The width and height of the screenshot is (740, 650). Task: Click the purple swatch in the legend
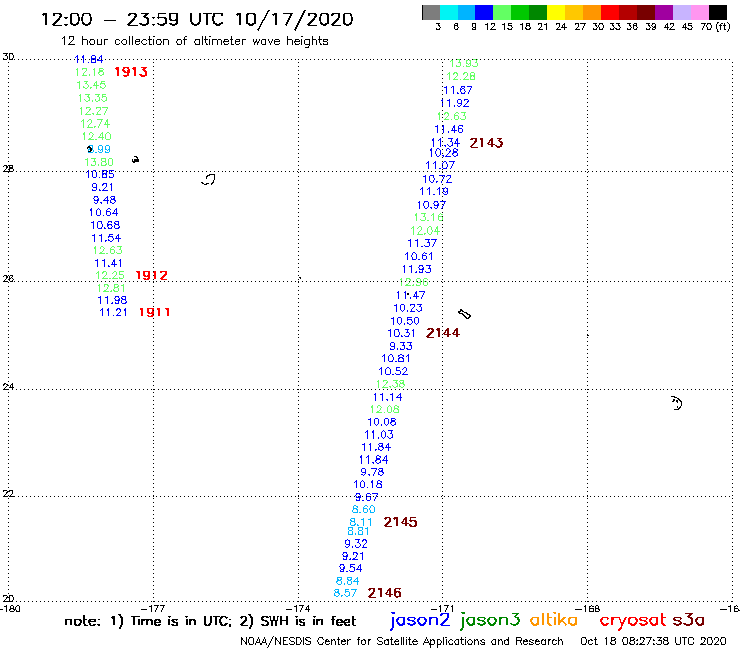tap(664, 12)
